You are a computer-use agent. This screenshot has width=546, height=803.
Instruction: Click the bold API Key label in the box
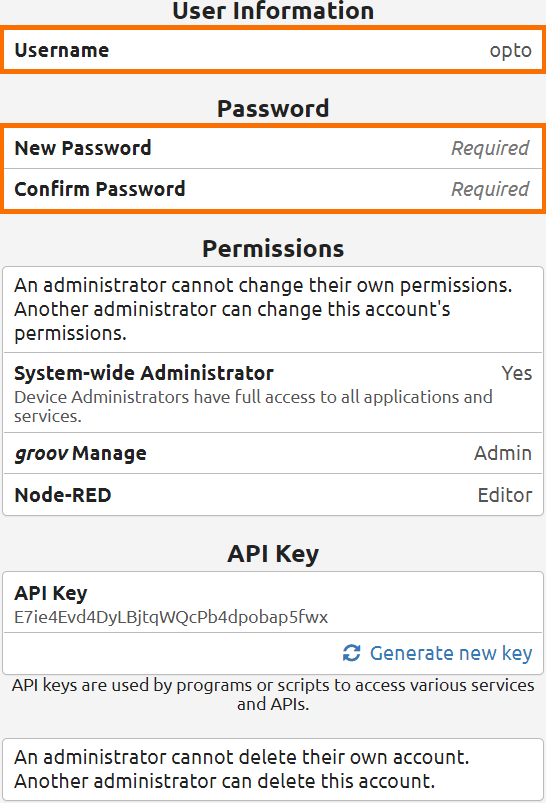tap(51, 593)
